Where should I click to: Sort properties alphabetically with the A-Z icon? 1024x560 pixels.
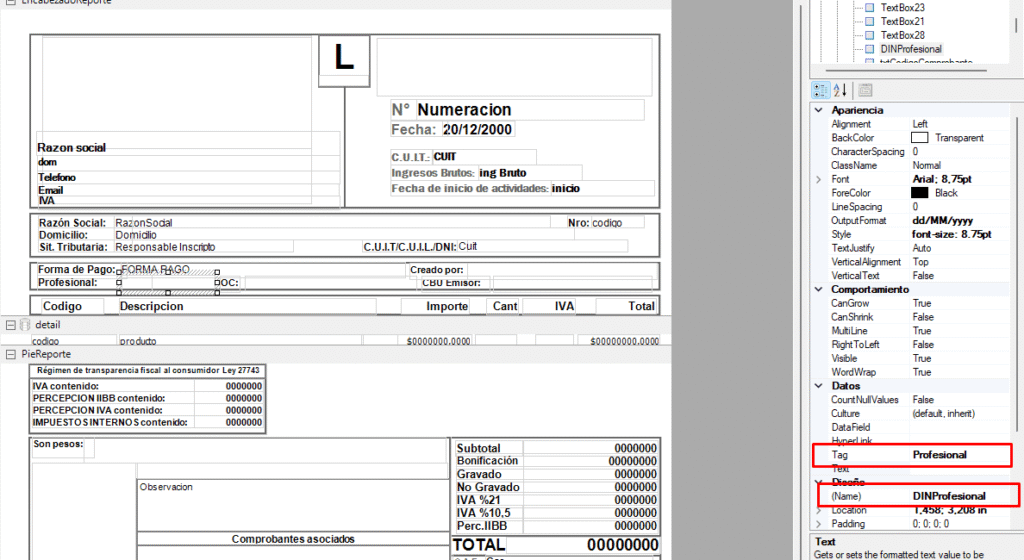(840, 90)
